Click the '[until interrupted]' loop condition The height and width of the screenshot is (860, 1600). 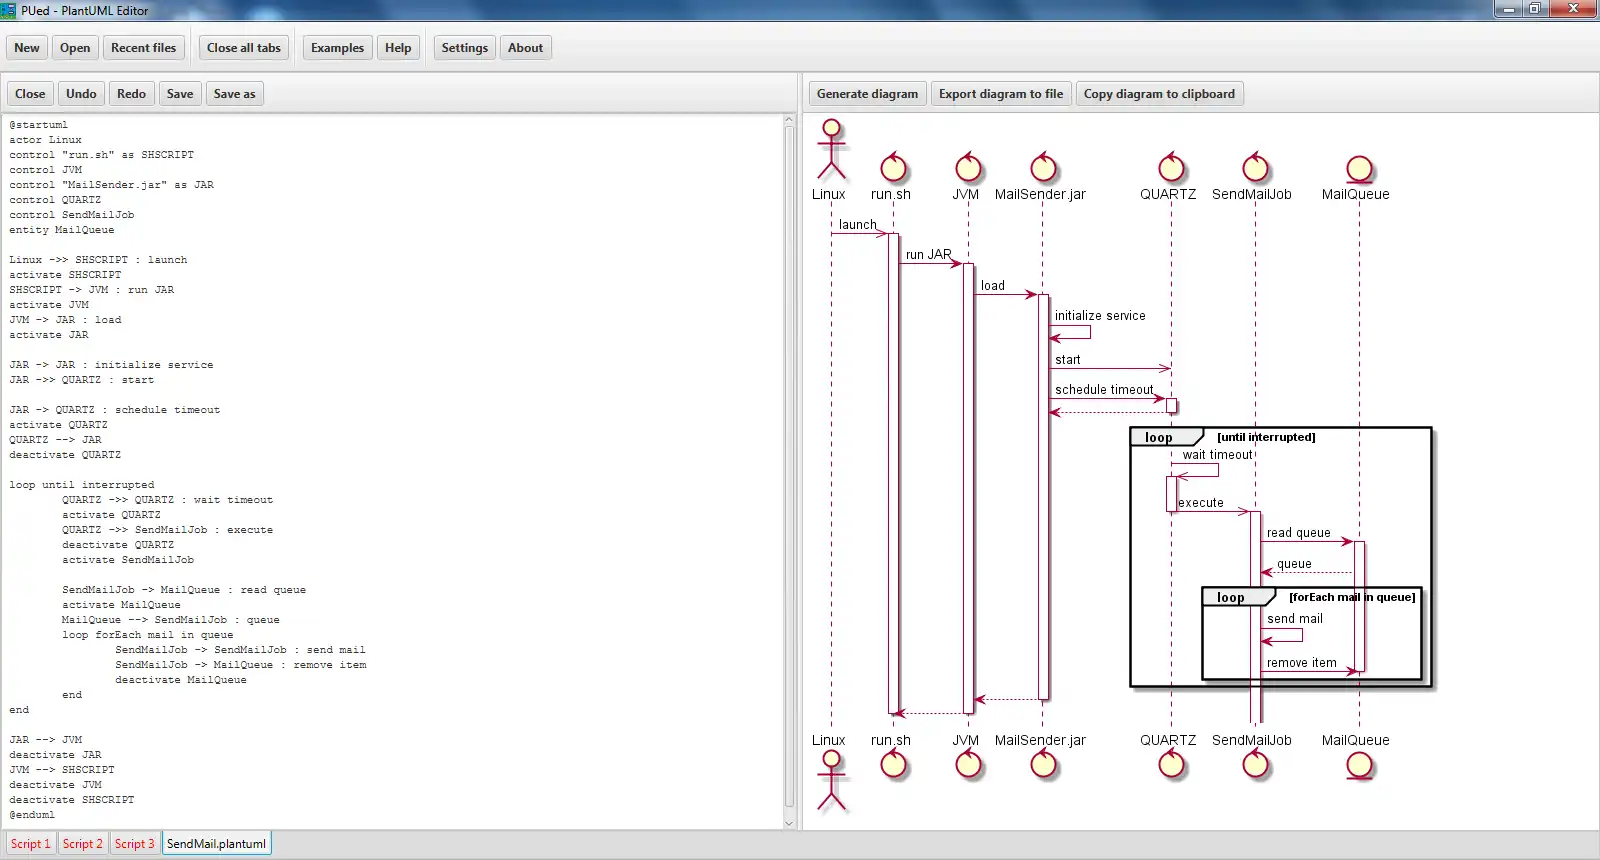pyautogui.click(x=1266, y=437)
